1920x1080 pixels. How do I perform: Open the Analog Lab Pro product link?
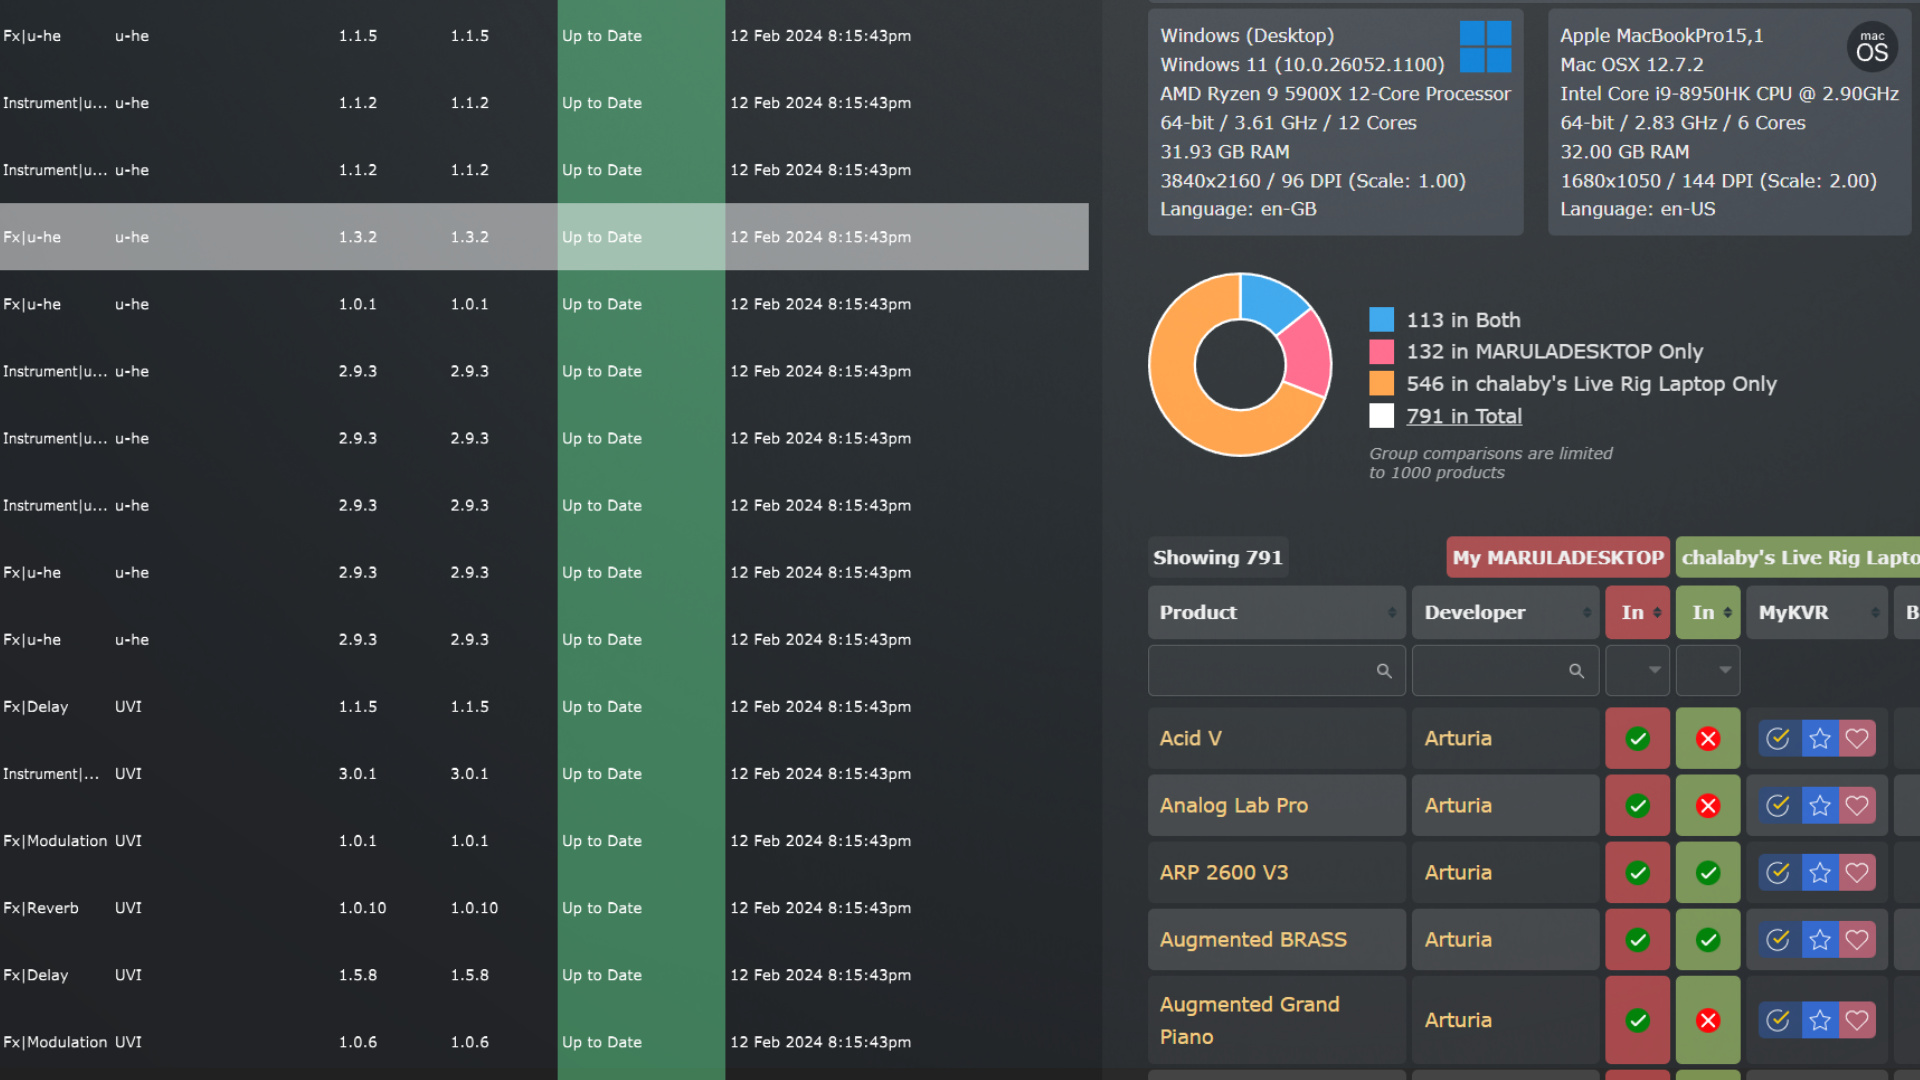[1233, 805]
